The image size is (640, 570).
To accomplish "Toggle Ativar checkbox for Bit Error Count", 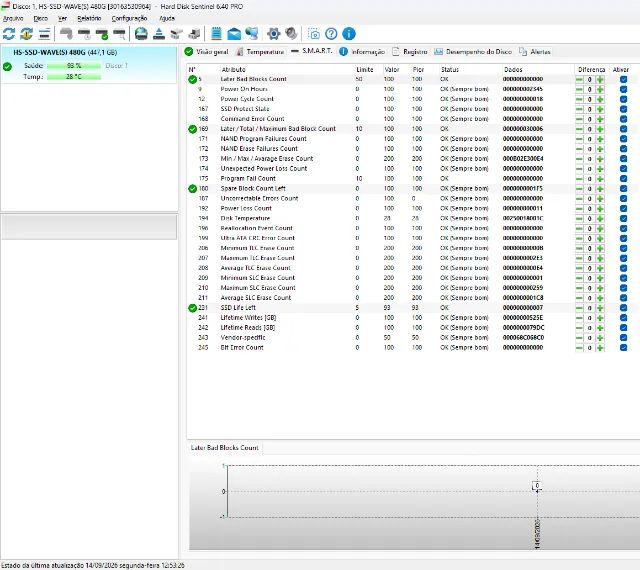I will (623, 348).
